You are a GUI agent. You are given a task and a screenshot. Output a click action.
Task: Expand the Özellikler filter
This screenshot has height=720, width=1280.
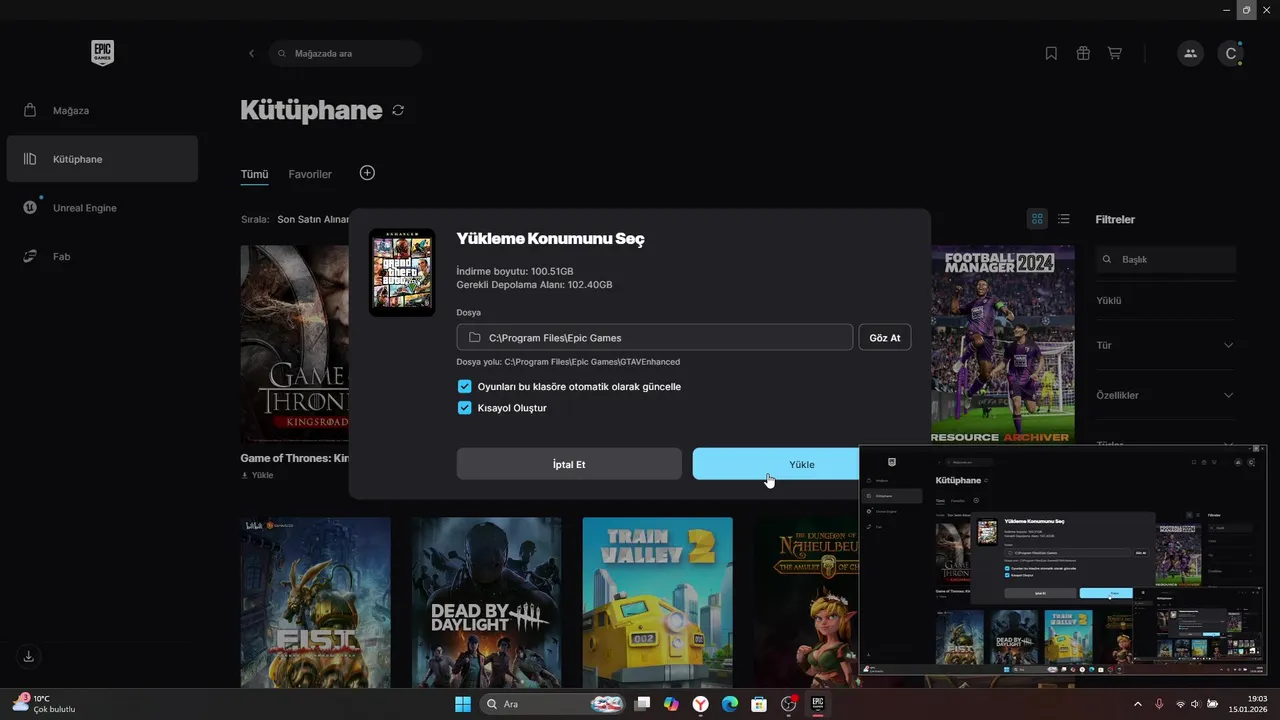(1166, 395)
